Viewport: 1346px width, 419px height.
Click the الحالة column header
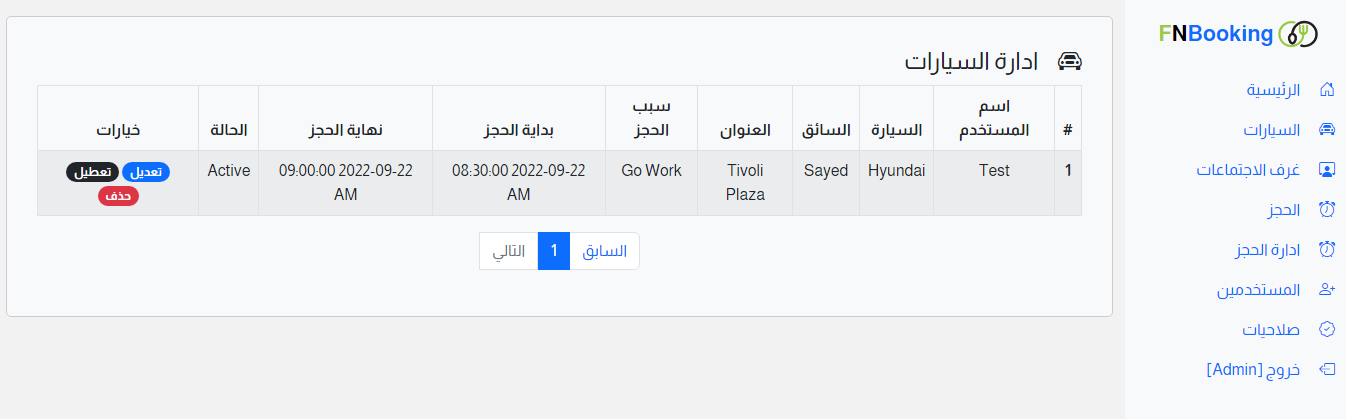tap(228, 129)
